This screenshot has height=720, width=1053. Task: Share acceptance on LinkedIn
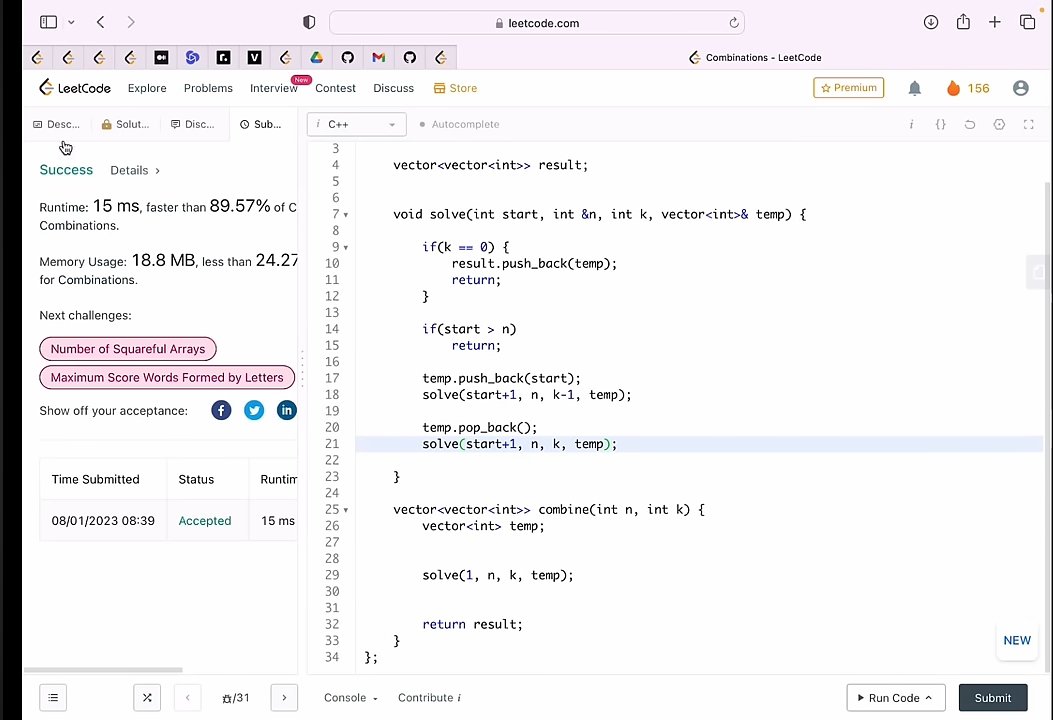pos(287,410)
